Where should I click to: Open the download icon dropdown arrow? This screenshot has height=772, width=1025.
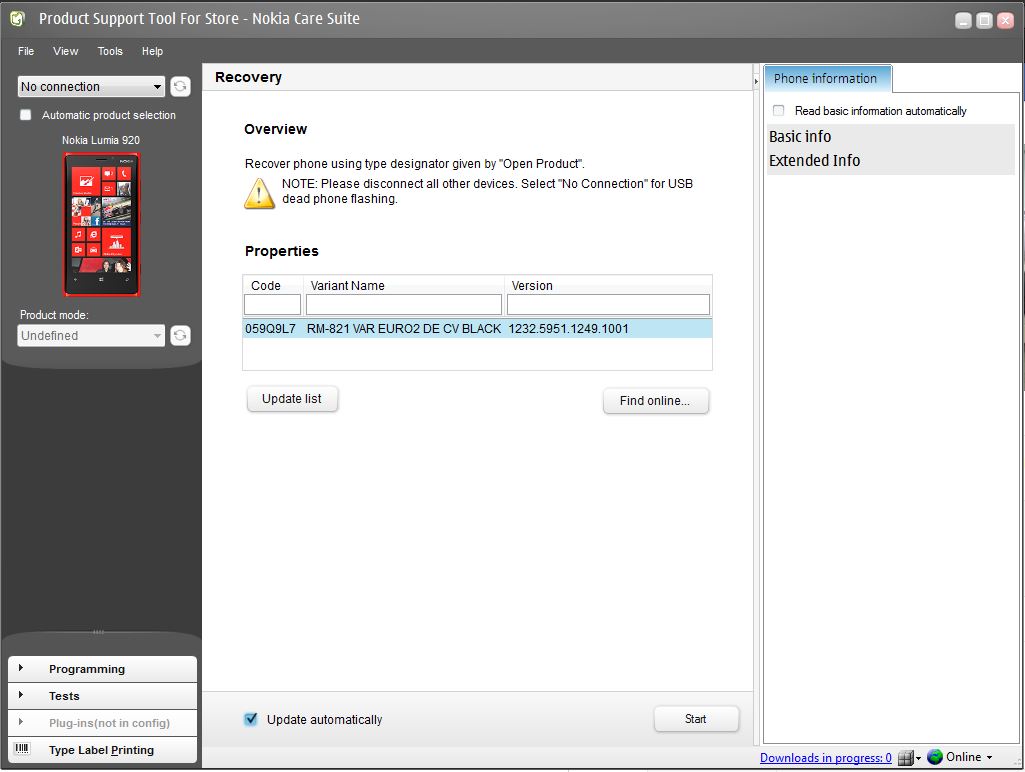[918, 758]
